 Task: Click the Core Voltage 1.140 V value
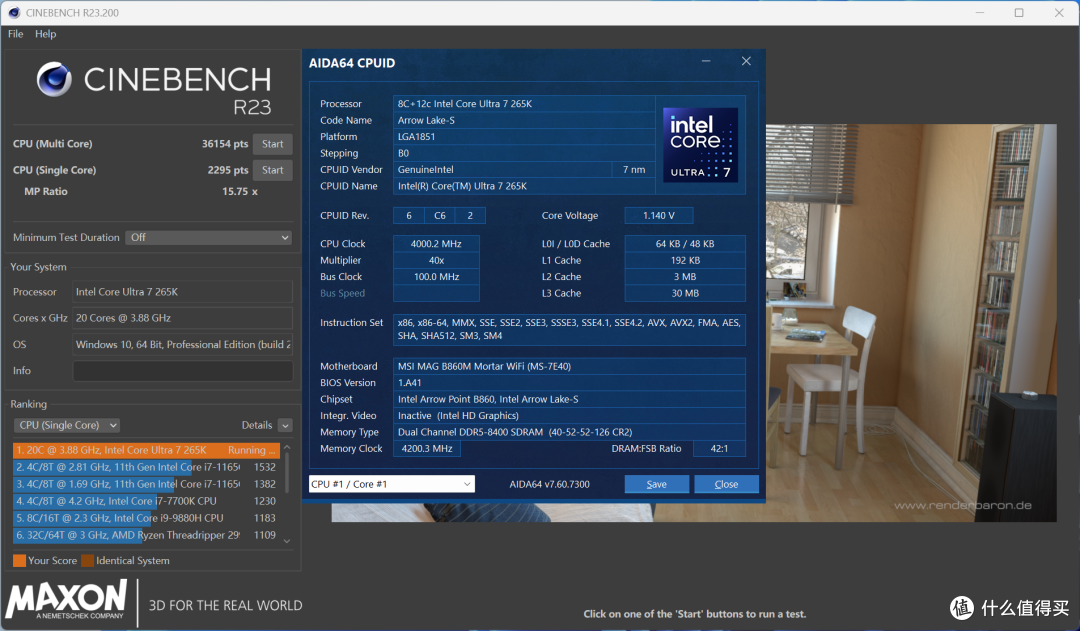tap(658, 216)
